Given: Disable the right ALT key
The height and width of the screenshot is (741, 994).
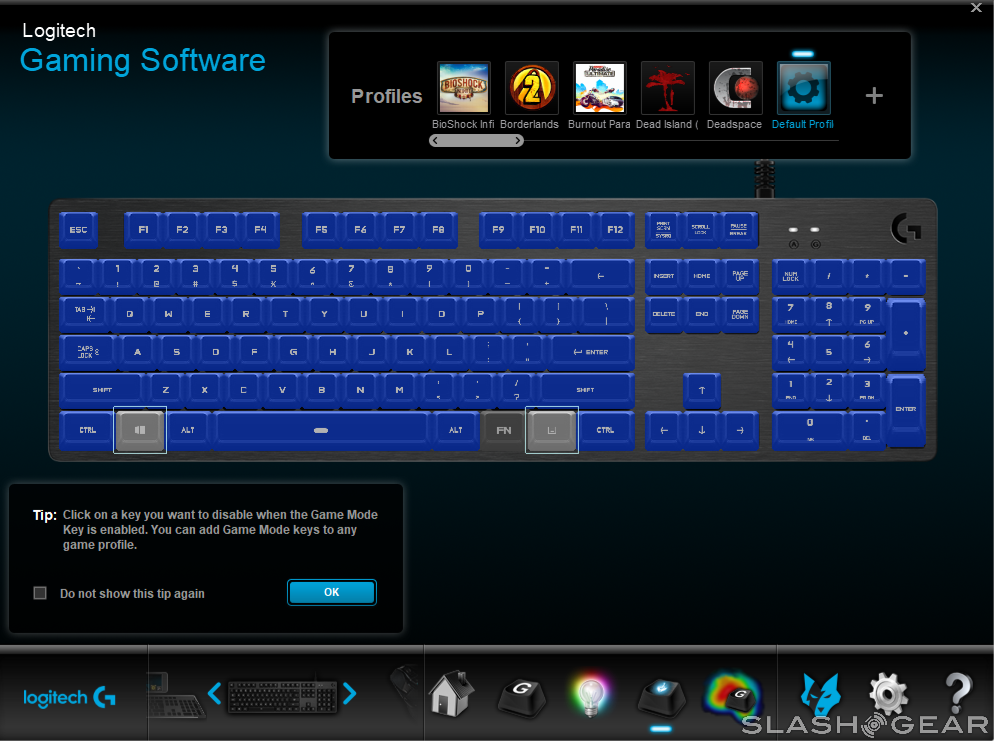Looking at the screenshot, I should coord(456,430).
